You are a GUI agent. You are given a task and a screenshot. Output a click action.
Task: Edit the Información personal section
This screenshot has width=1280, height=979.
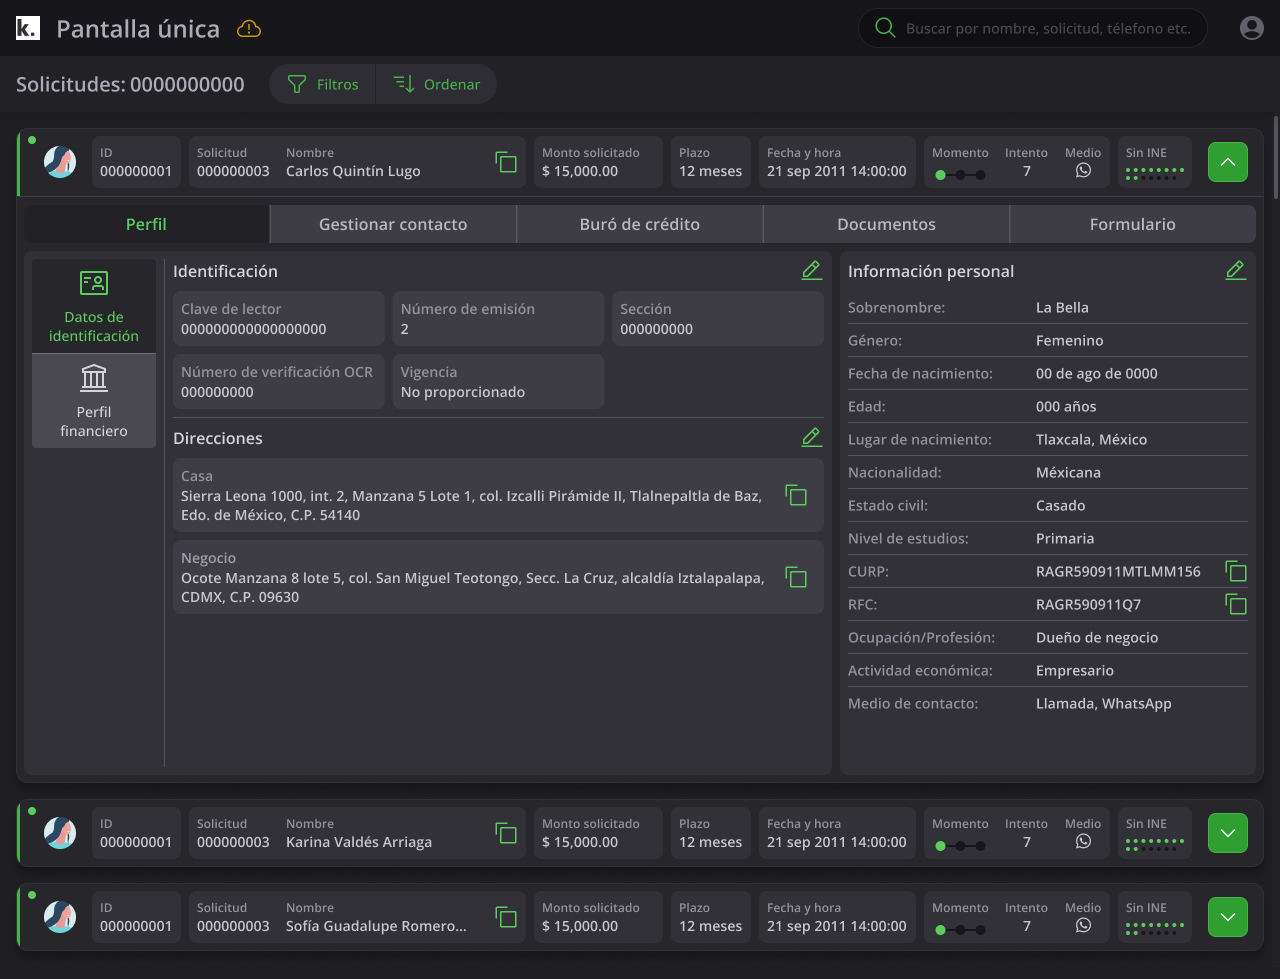[x=1235, y=270]
